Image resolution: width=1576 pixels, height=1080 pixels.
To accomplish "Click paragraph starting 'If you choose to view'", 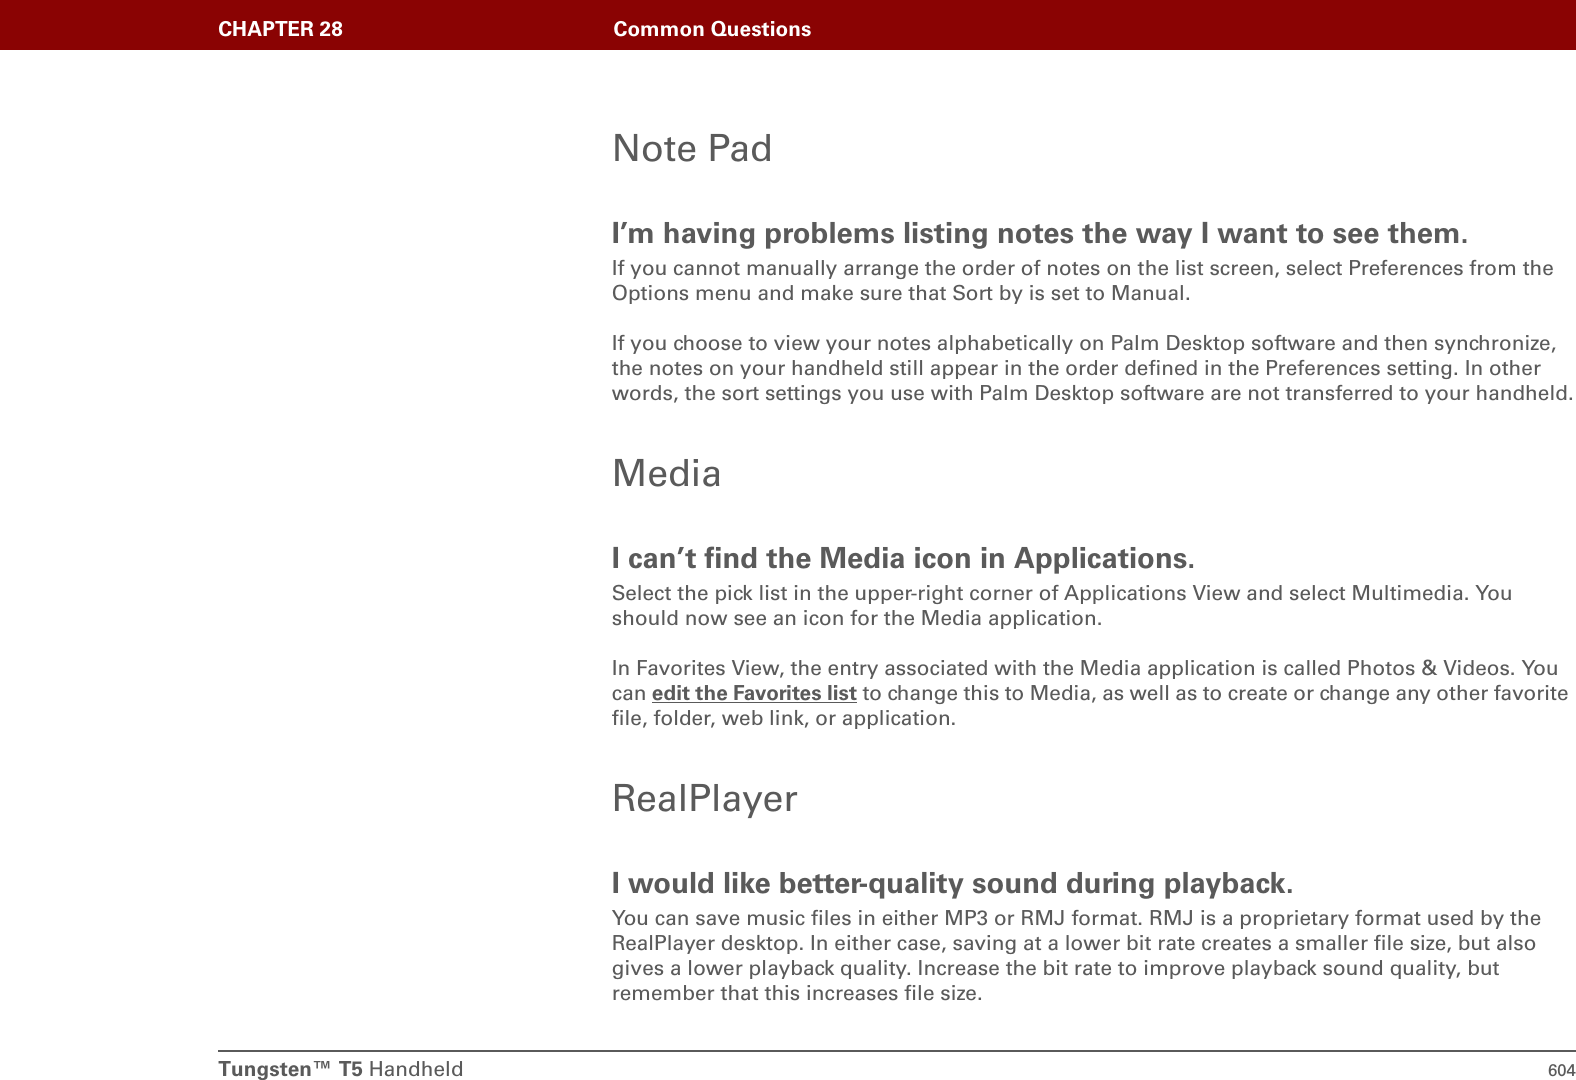I will tap(1092, 368).
